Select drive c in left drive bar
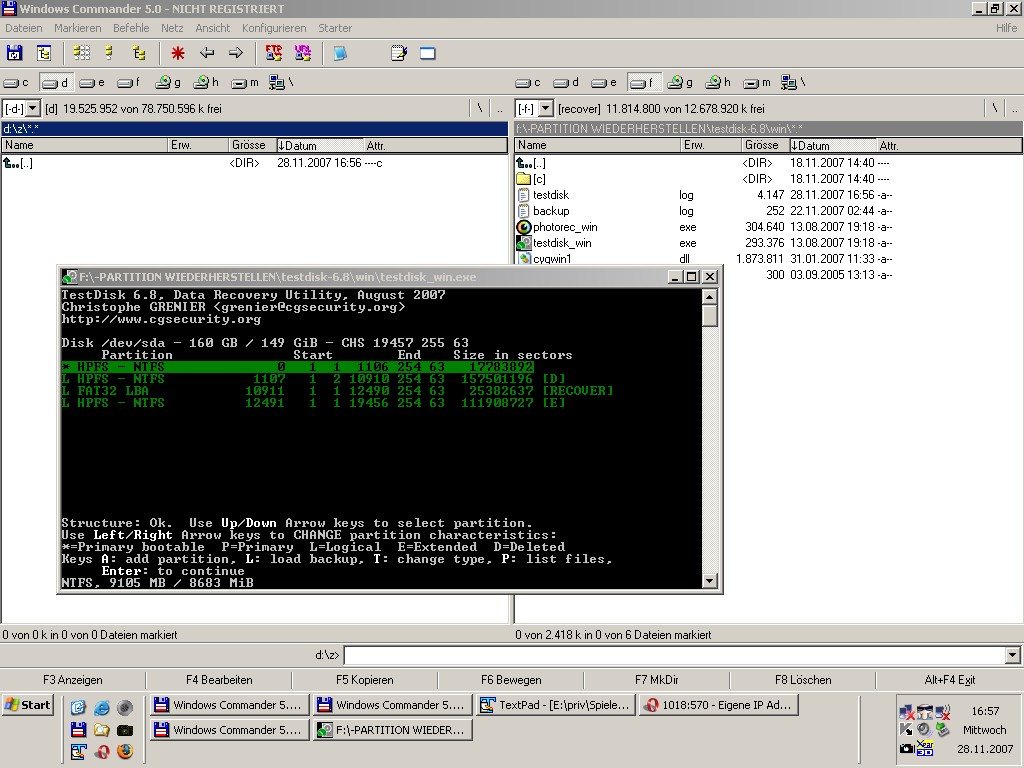Screen dimensions: 1024x768 point(16,82)
